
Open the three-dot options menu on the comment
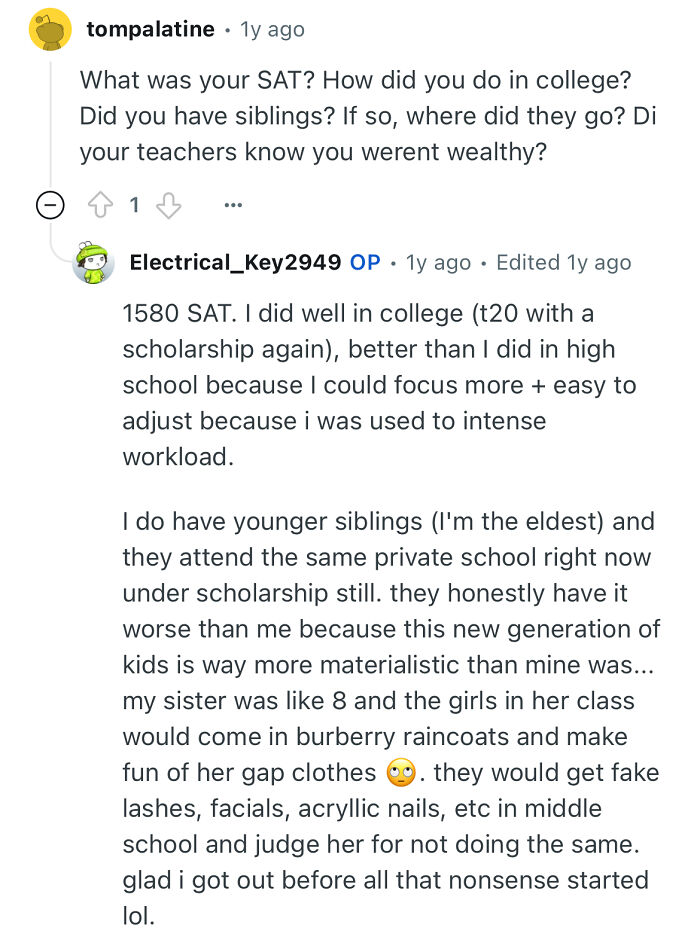233,204
